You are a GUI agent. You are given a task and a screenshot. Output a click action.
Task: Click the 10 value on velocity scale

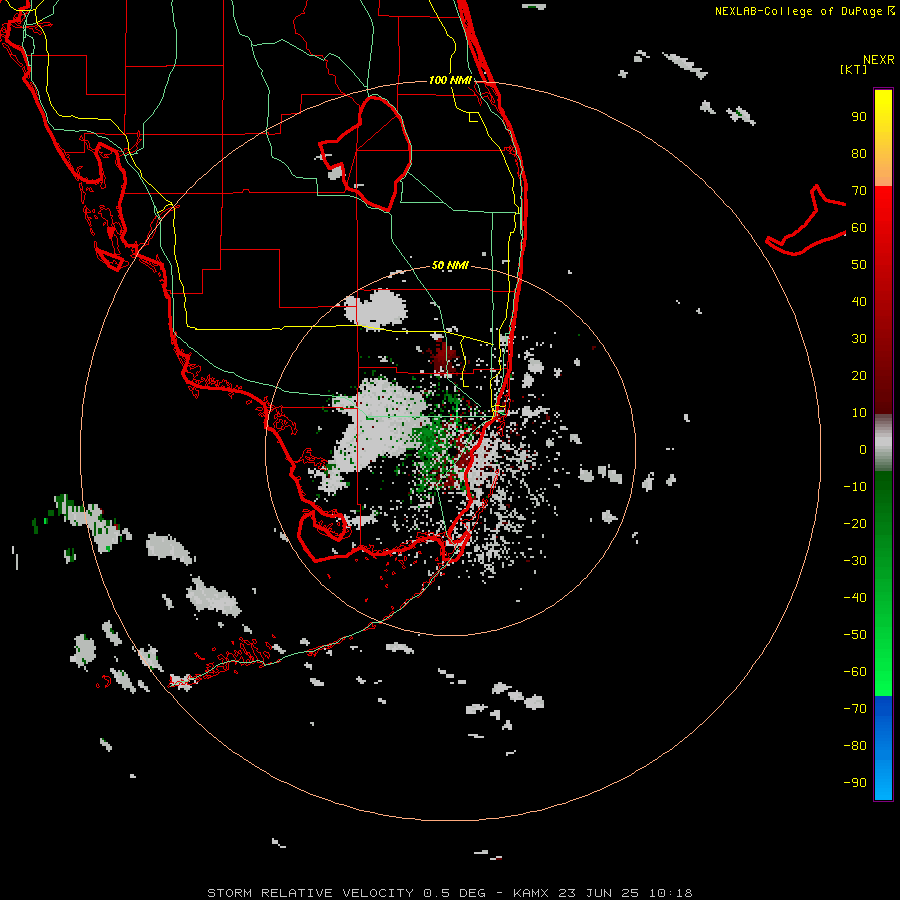(x=859, y=413)
